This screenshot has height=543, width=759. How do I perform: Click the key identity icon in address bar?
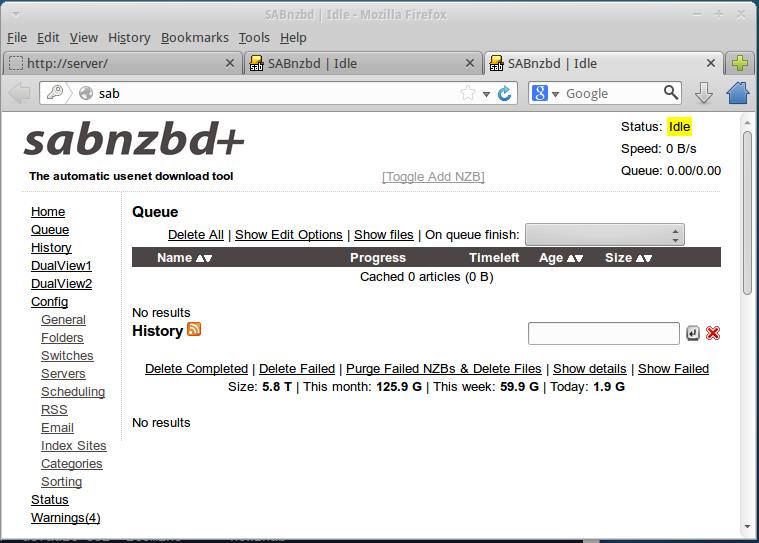(x=55, y=92)
